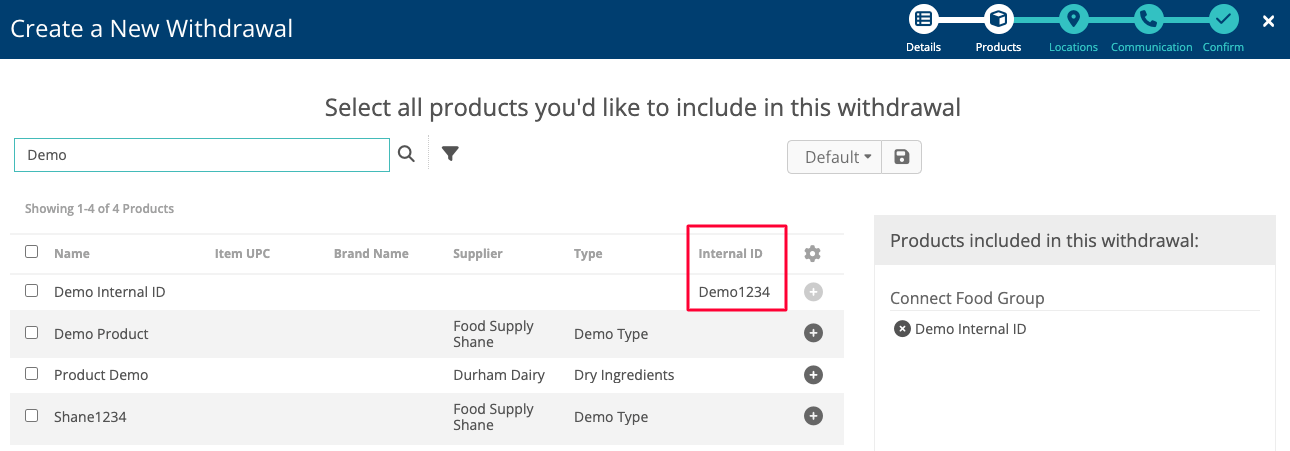Click the save view floppy disk icon
The height and width of the screenshot is (451, 1290).
[x=901, y=157]
